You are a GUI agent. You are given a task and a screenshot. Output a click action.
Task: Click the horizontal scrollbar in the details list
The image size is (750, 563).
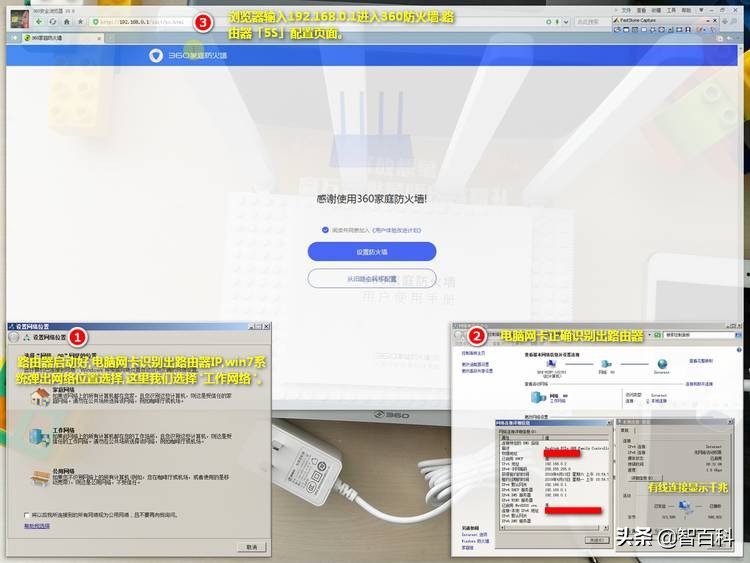point(553,528)
